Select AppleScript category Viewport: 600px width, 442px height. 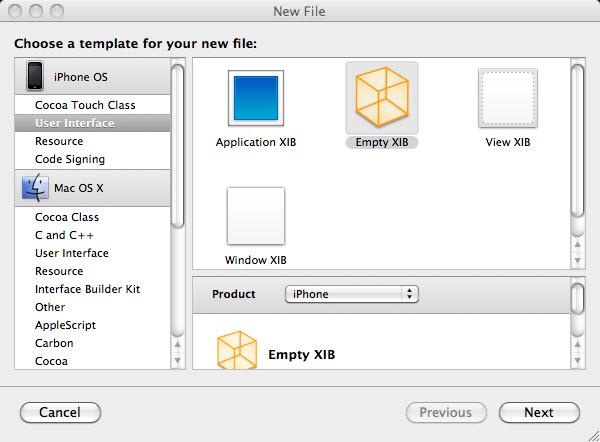pos(93,325)
